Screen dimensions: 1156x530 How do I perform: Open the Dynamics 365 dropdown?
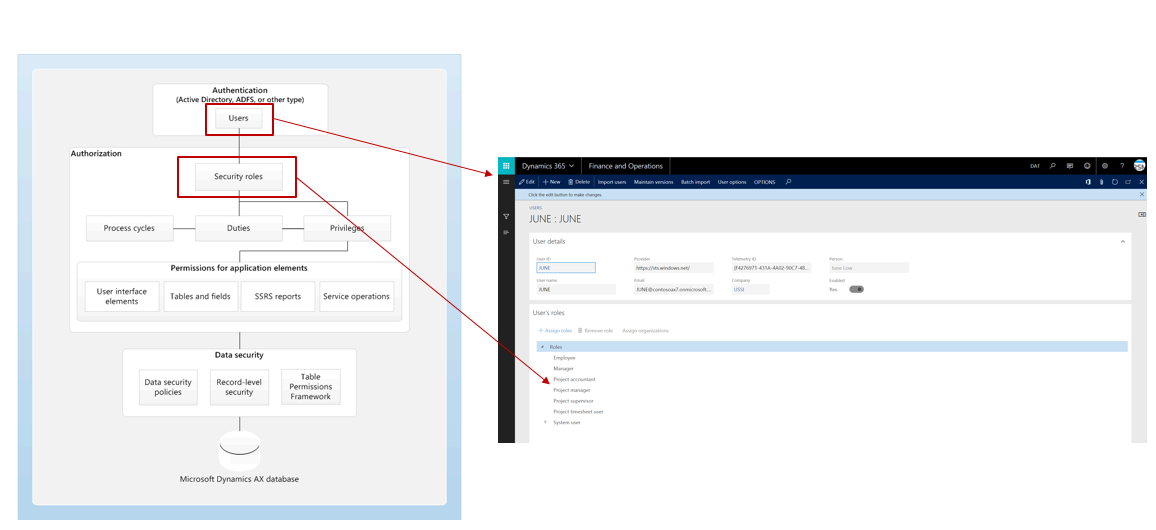[x=548, y=166]
